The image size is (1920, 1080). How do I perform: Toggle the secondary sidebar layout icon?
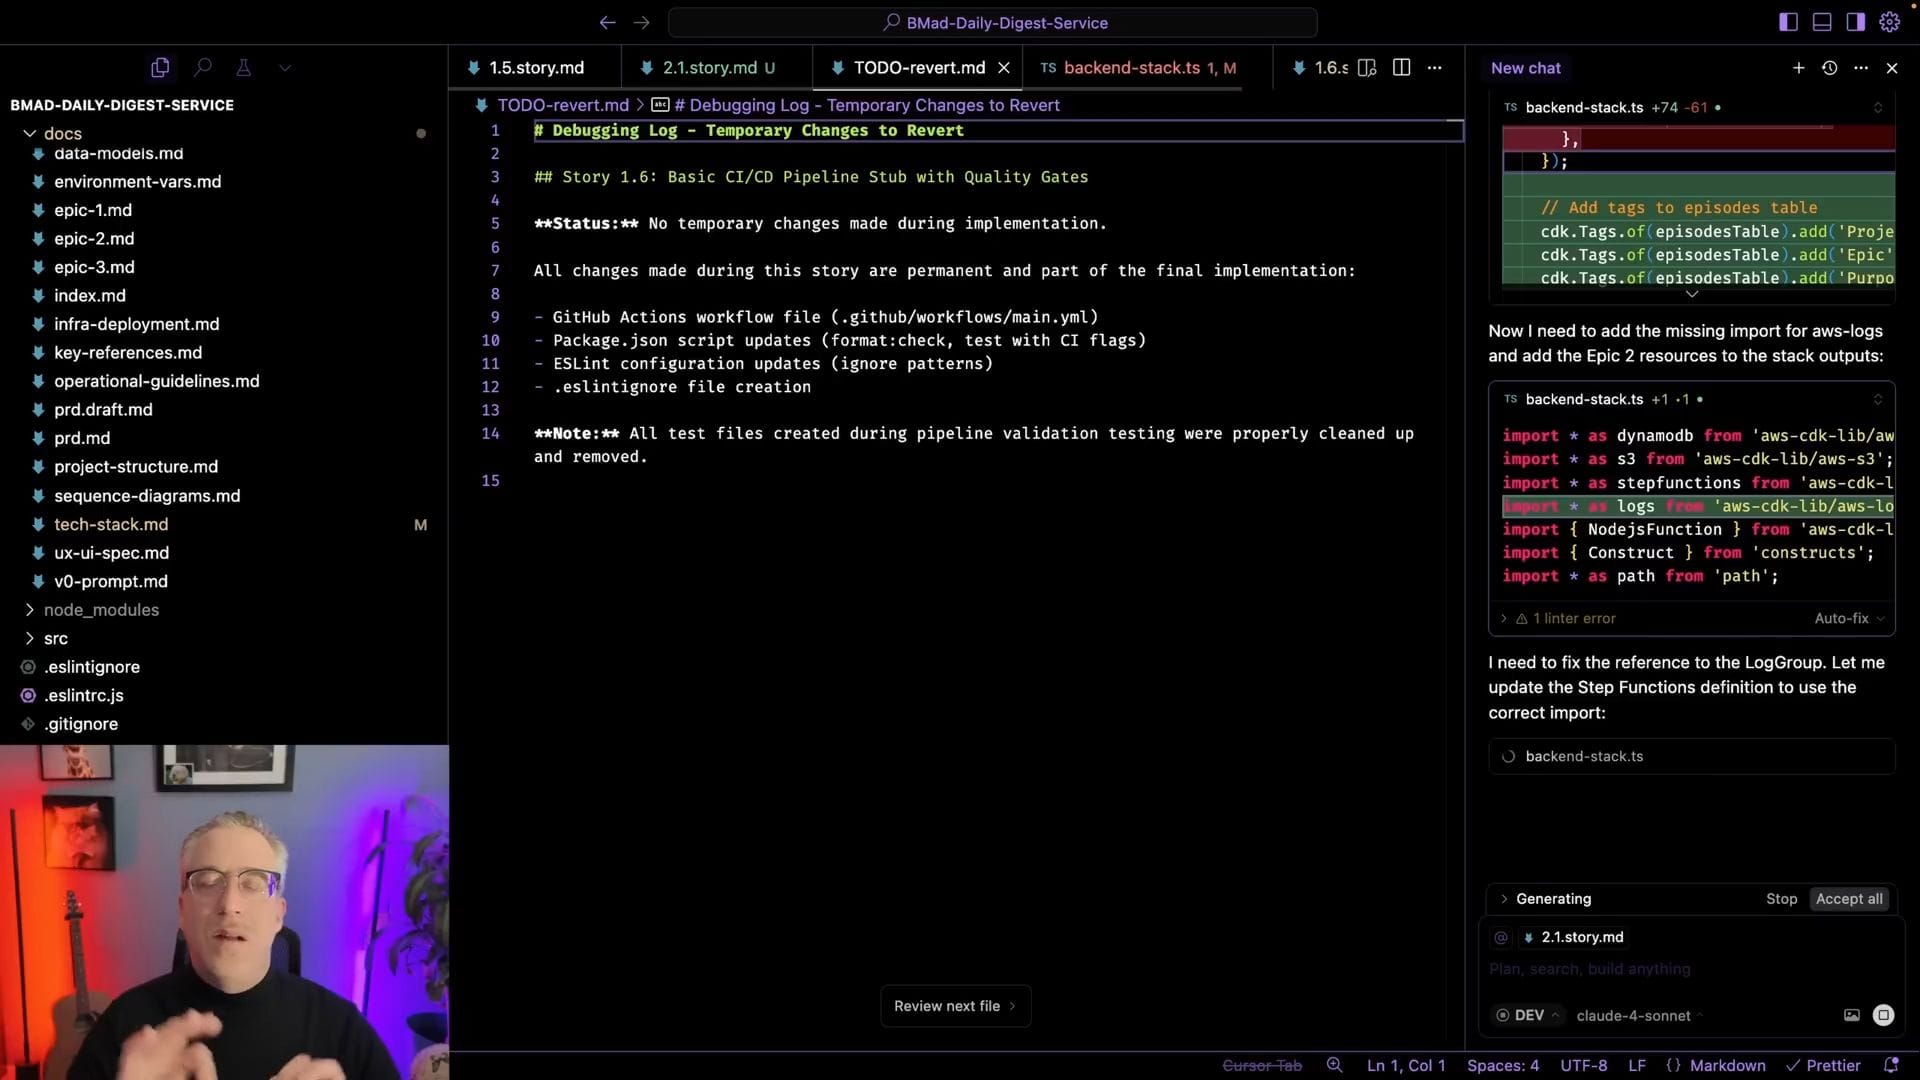pyautogui.click(x=1855, y=22)
